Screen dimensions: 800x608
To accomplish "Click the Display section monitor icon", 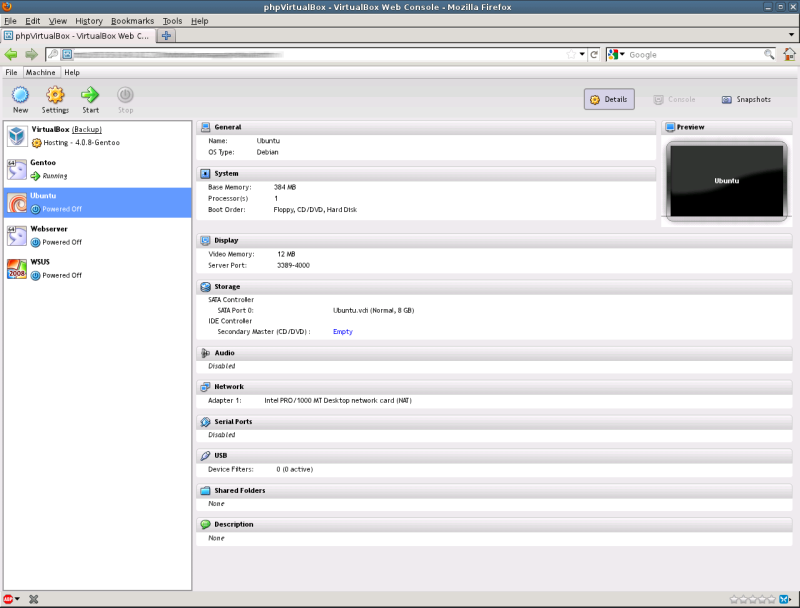I will [205, 240].
